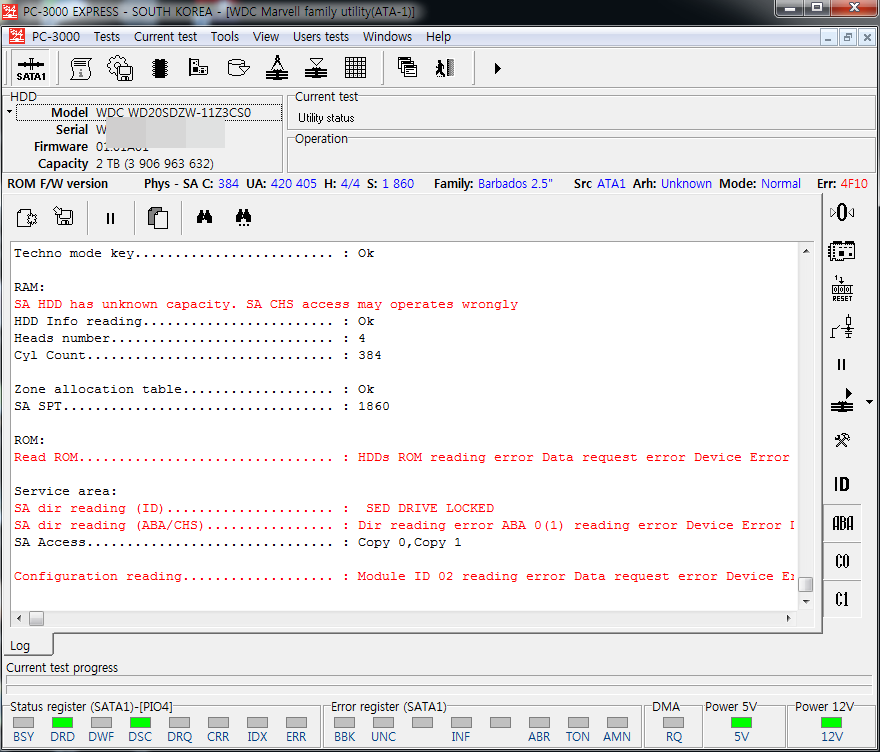Click the 'Read ROM' error log line
Image resolution: width=880 pixels, height=752 pixels.
pyautogui.click(x=402, y=457)
